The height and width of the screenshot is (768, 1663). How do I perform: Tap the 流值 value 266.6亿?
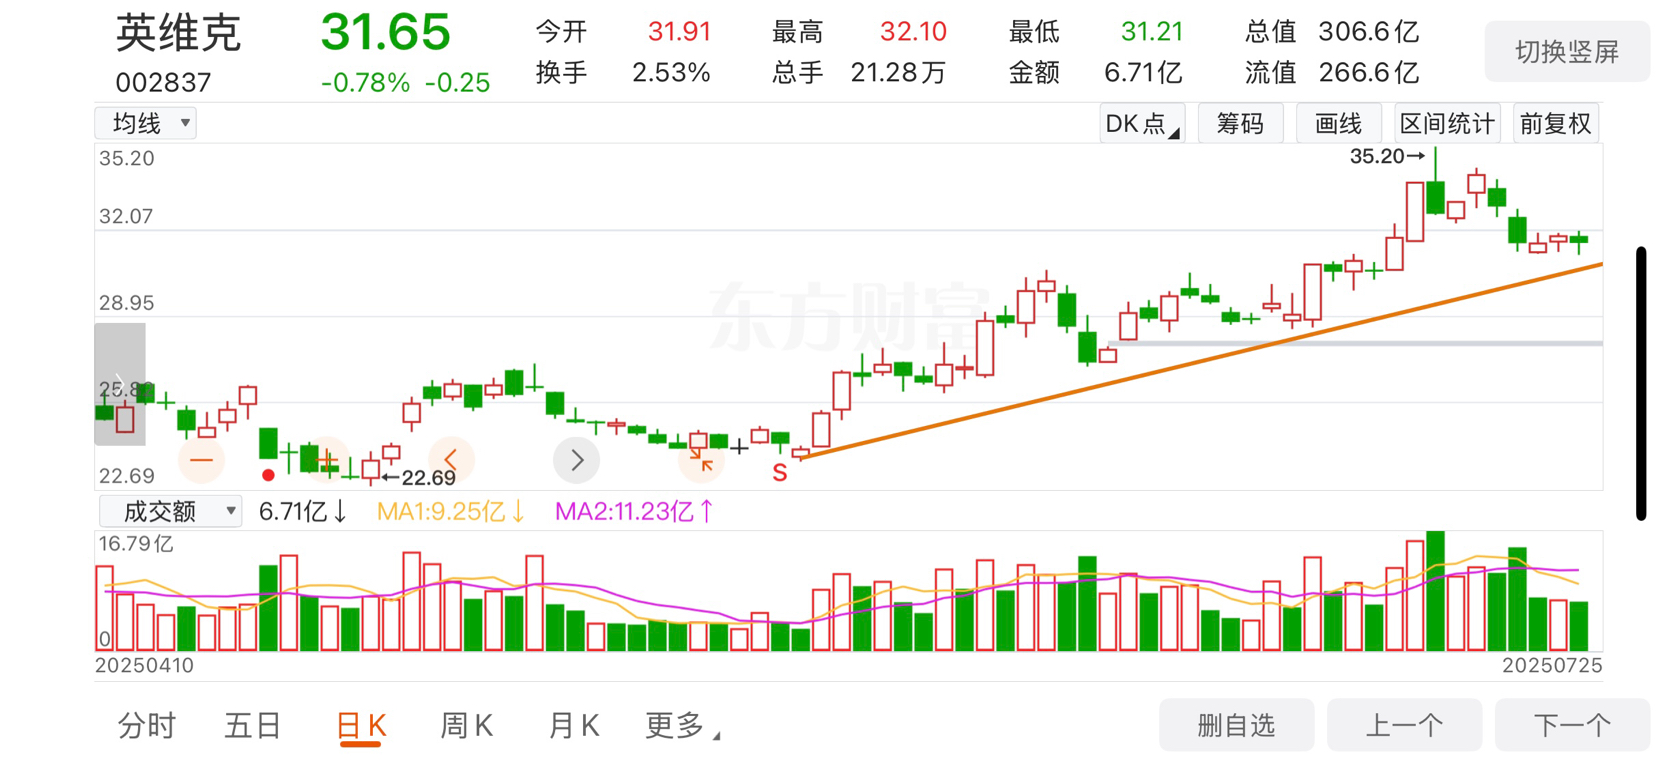coord(1368,73)
